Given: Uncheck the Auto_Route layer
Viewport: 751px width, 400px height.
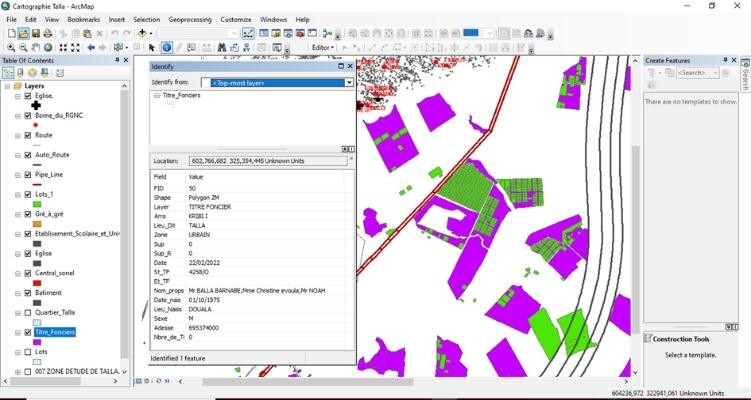Looking at the screenshot, I should point(27,155).
